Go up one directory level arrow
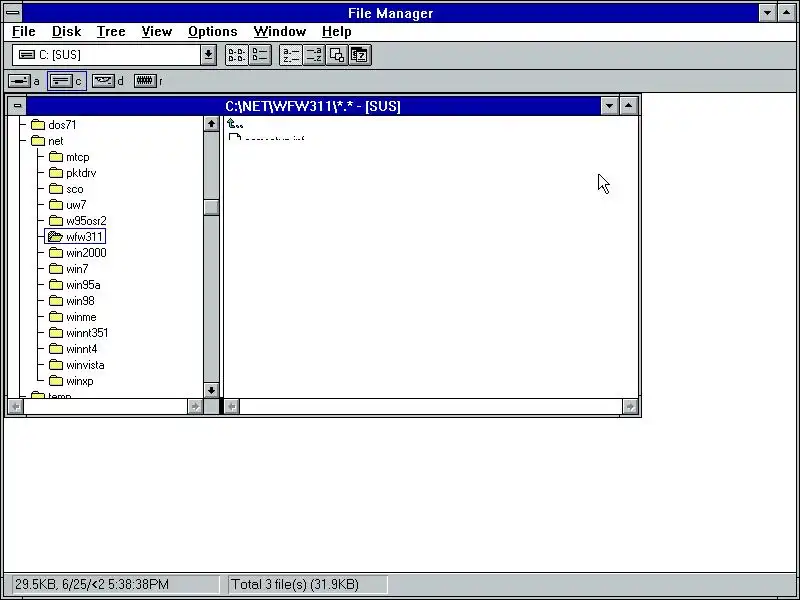 point(235,124)
